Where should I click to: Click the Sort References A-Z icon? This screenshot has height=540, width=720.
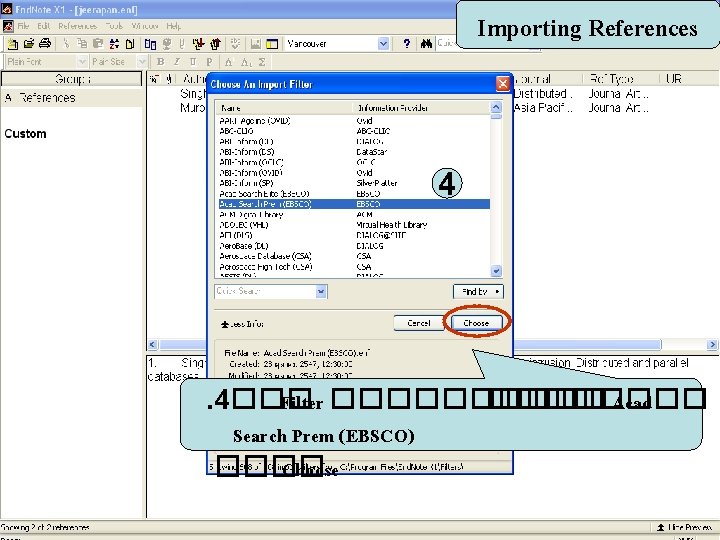114,44
